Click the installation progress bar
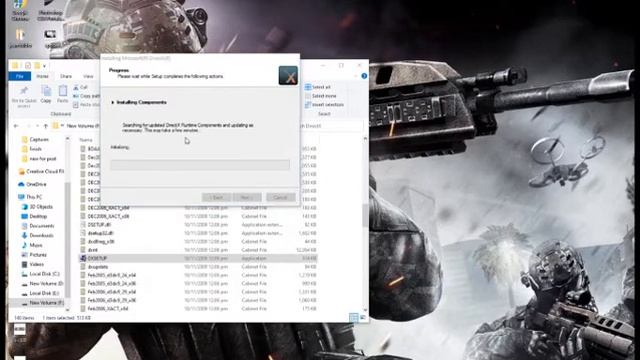Screen dimensions: 640x360 tap(200, 165)
